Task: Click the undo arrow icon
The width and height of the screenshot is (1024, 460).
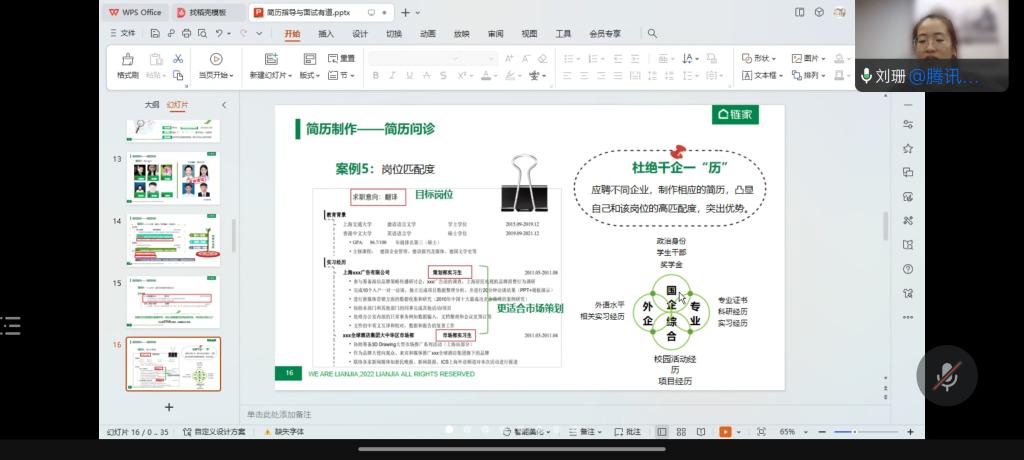Action: (x=218, y=33)
